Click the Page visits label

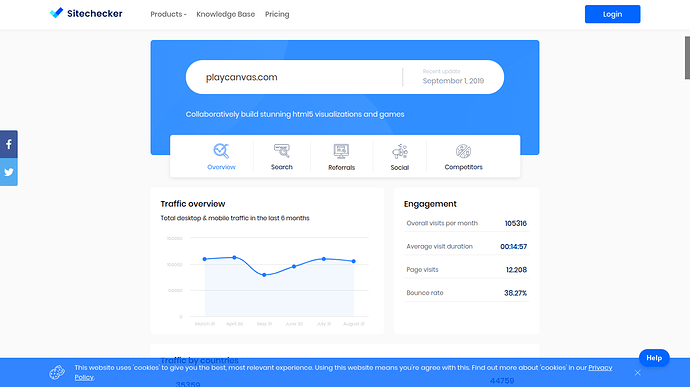[x=422, y=270]
